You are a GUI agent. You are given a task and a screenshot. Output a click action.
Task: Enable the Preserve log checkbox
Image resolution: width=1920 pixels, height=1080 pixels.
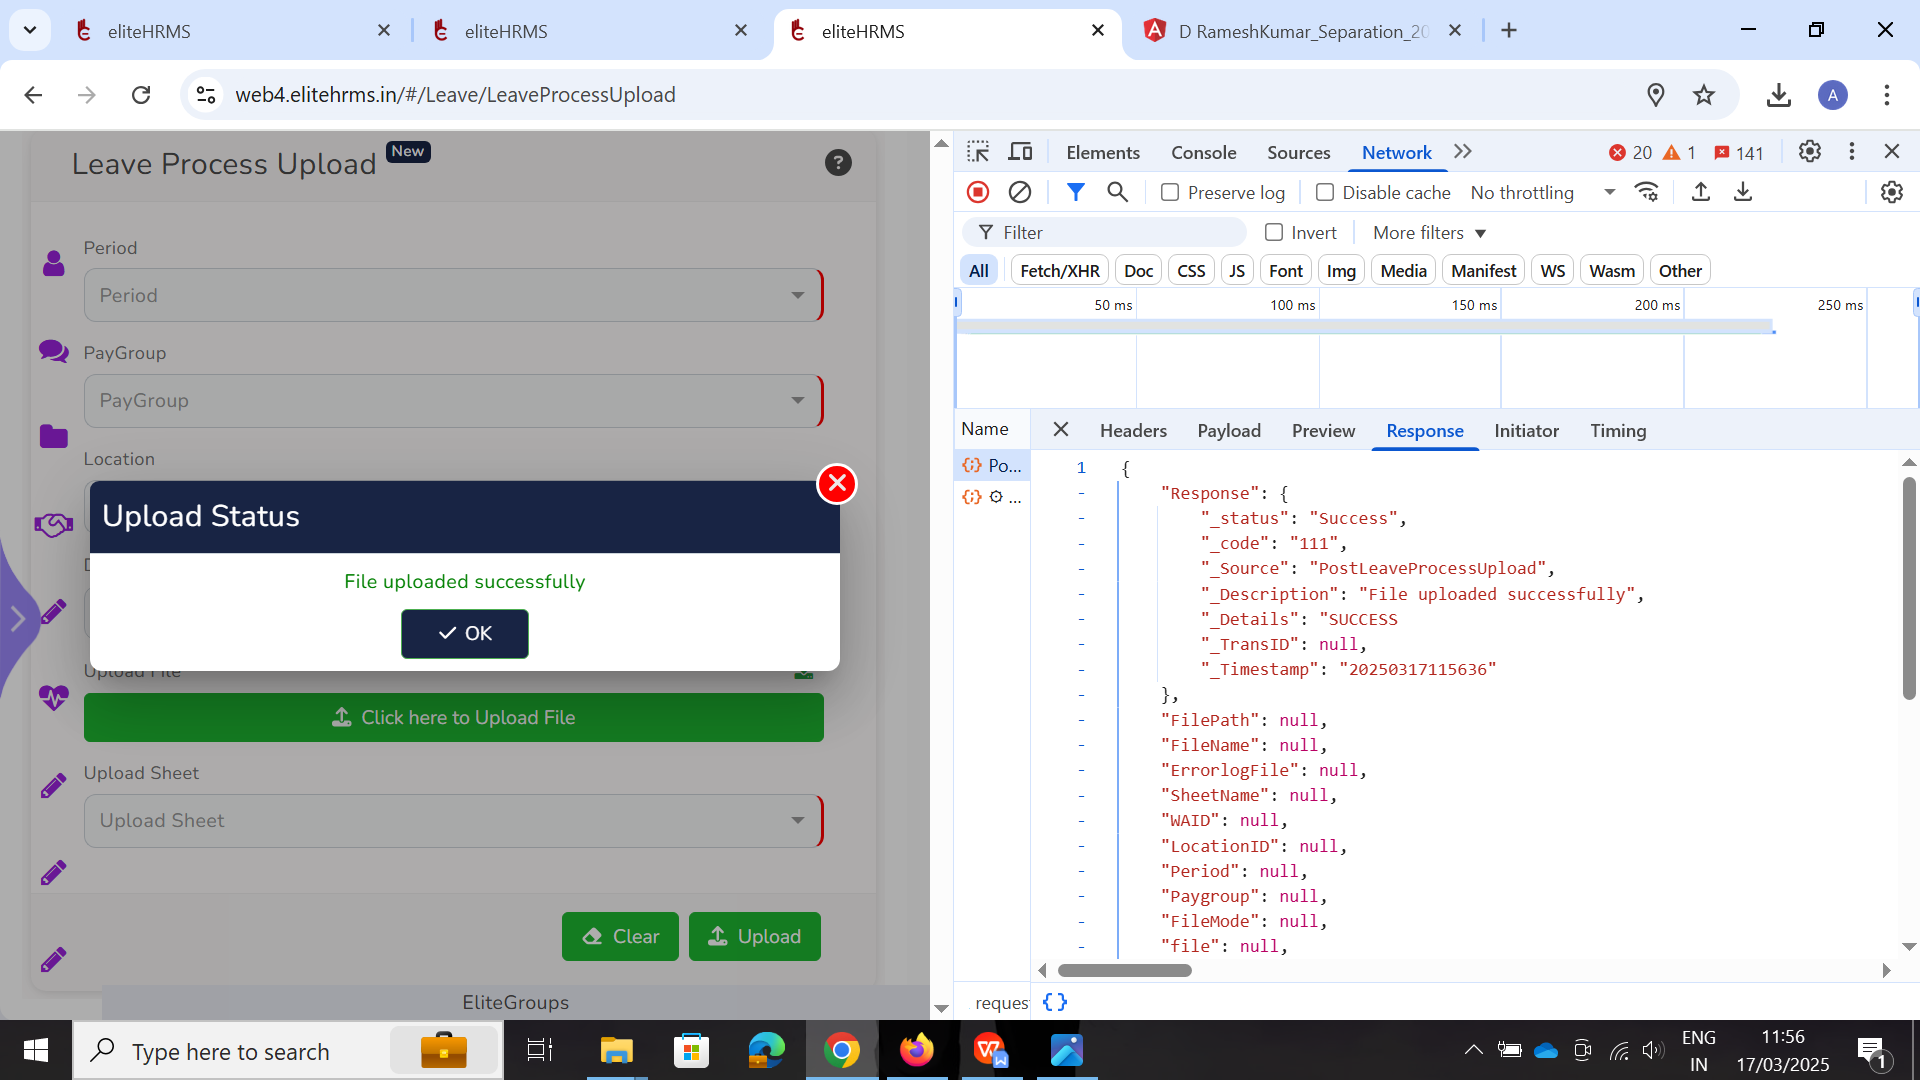point(1170,192)
